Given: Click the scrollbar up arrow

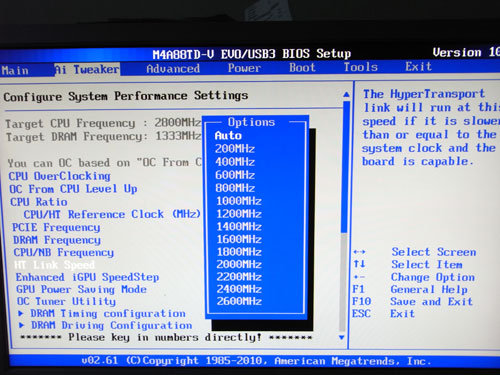Looking at the screenshot, I should pos(346,94).
